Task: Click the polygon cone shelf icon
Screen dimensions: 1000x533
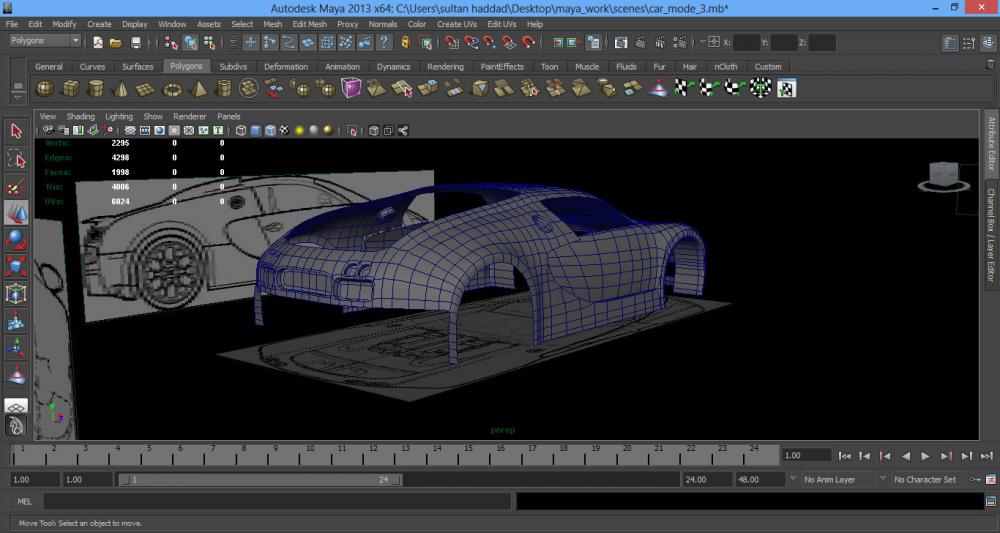Action: 121,89
